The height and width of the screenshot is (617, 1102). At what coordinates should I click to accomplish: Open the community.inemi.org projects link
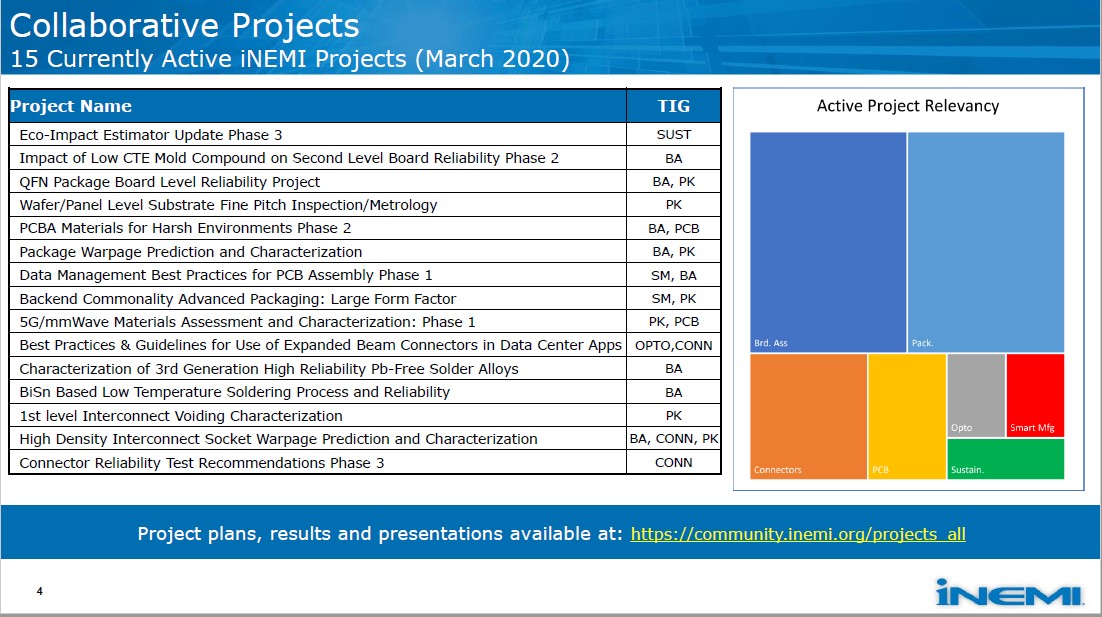pos(798,534)
